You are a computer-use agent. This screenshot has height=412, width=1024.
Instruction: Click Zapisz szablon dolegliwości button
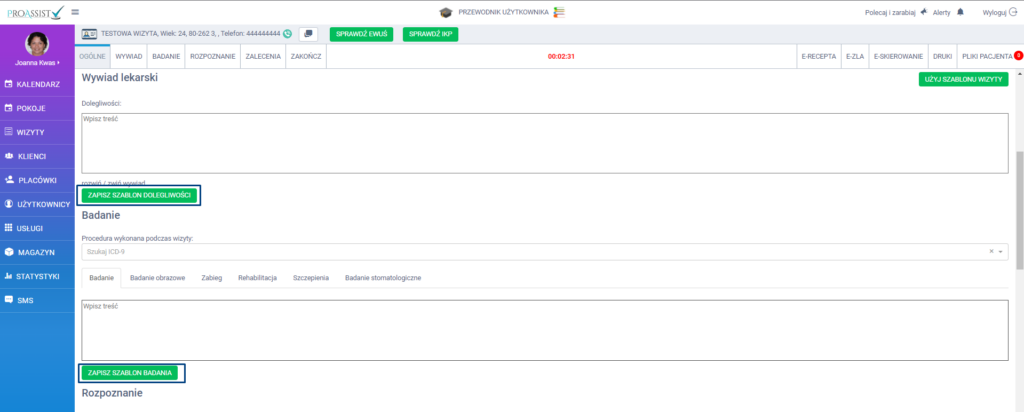[139, 195]
